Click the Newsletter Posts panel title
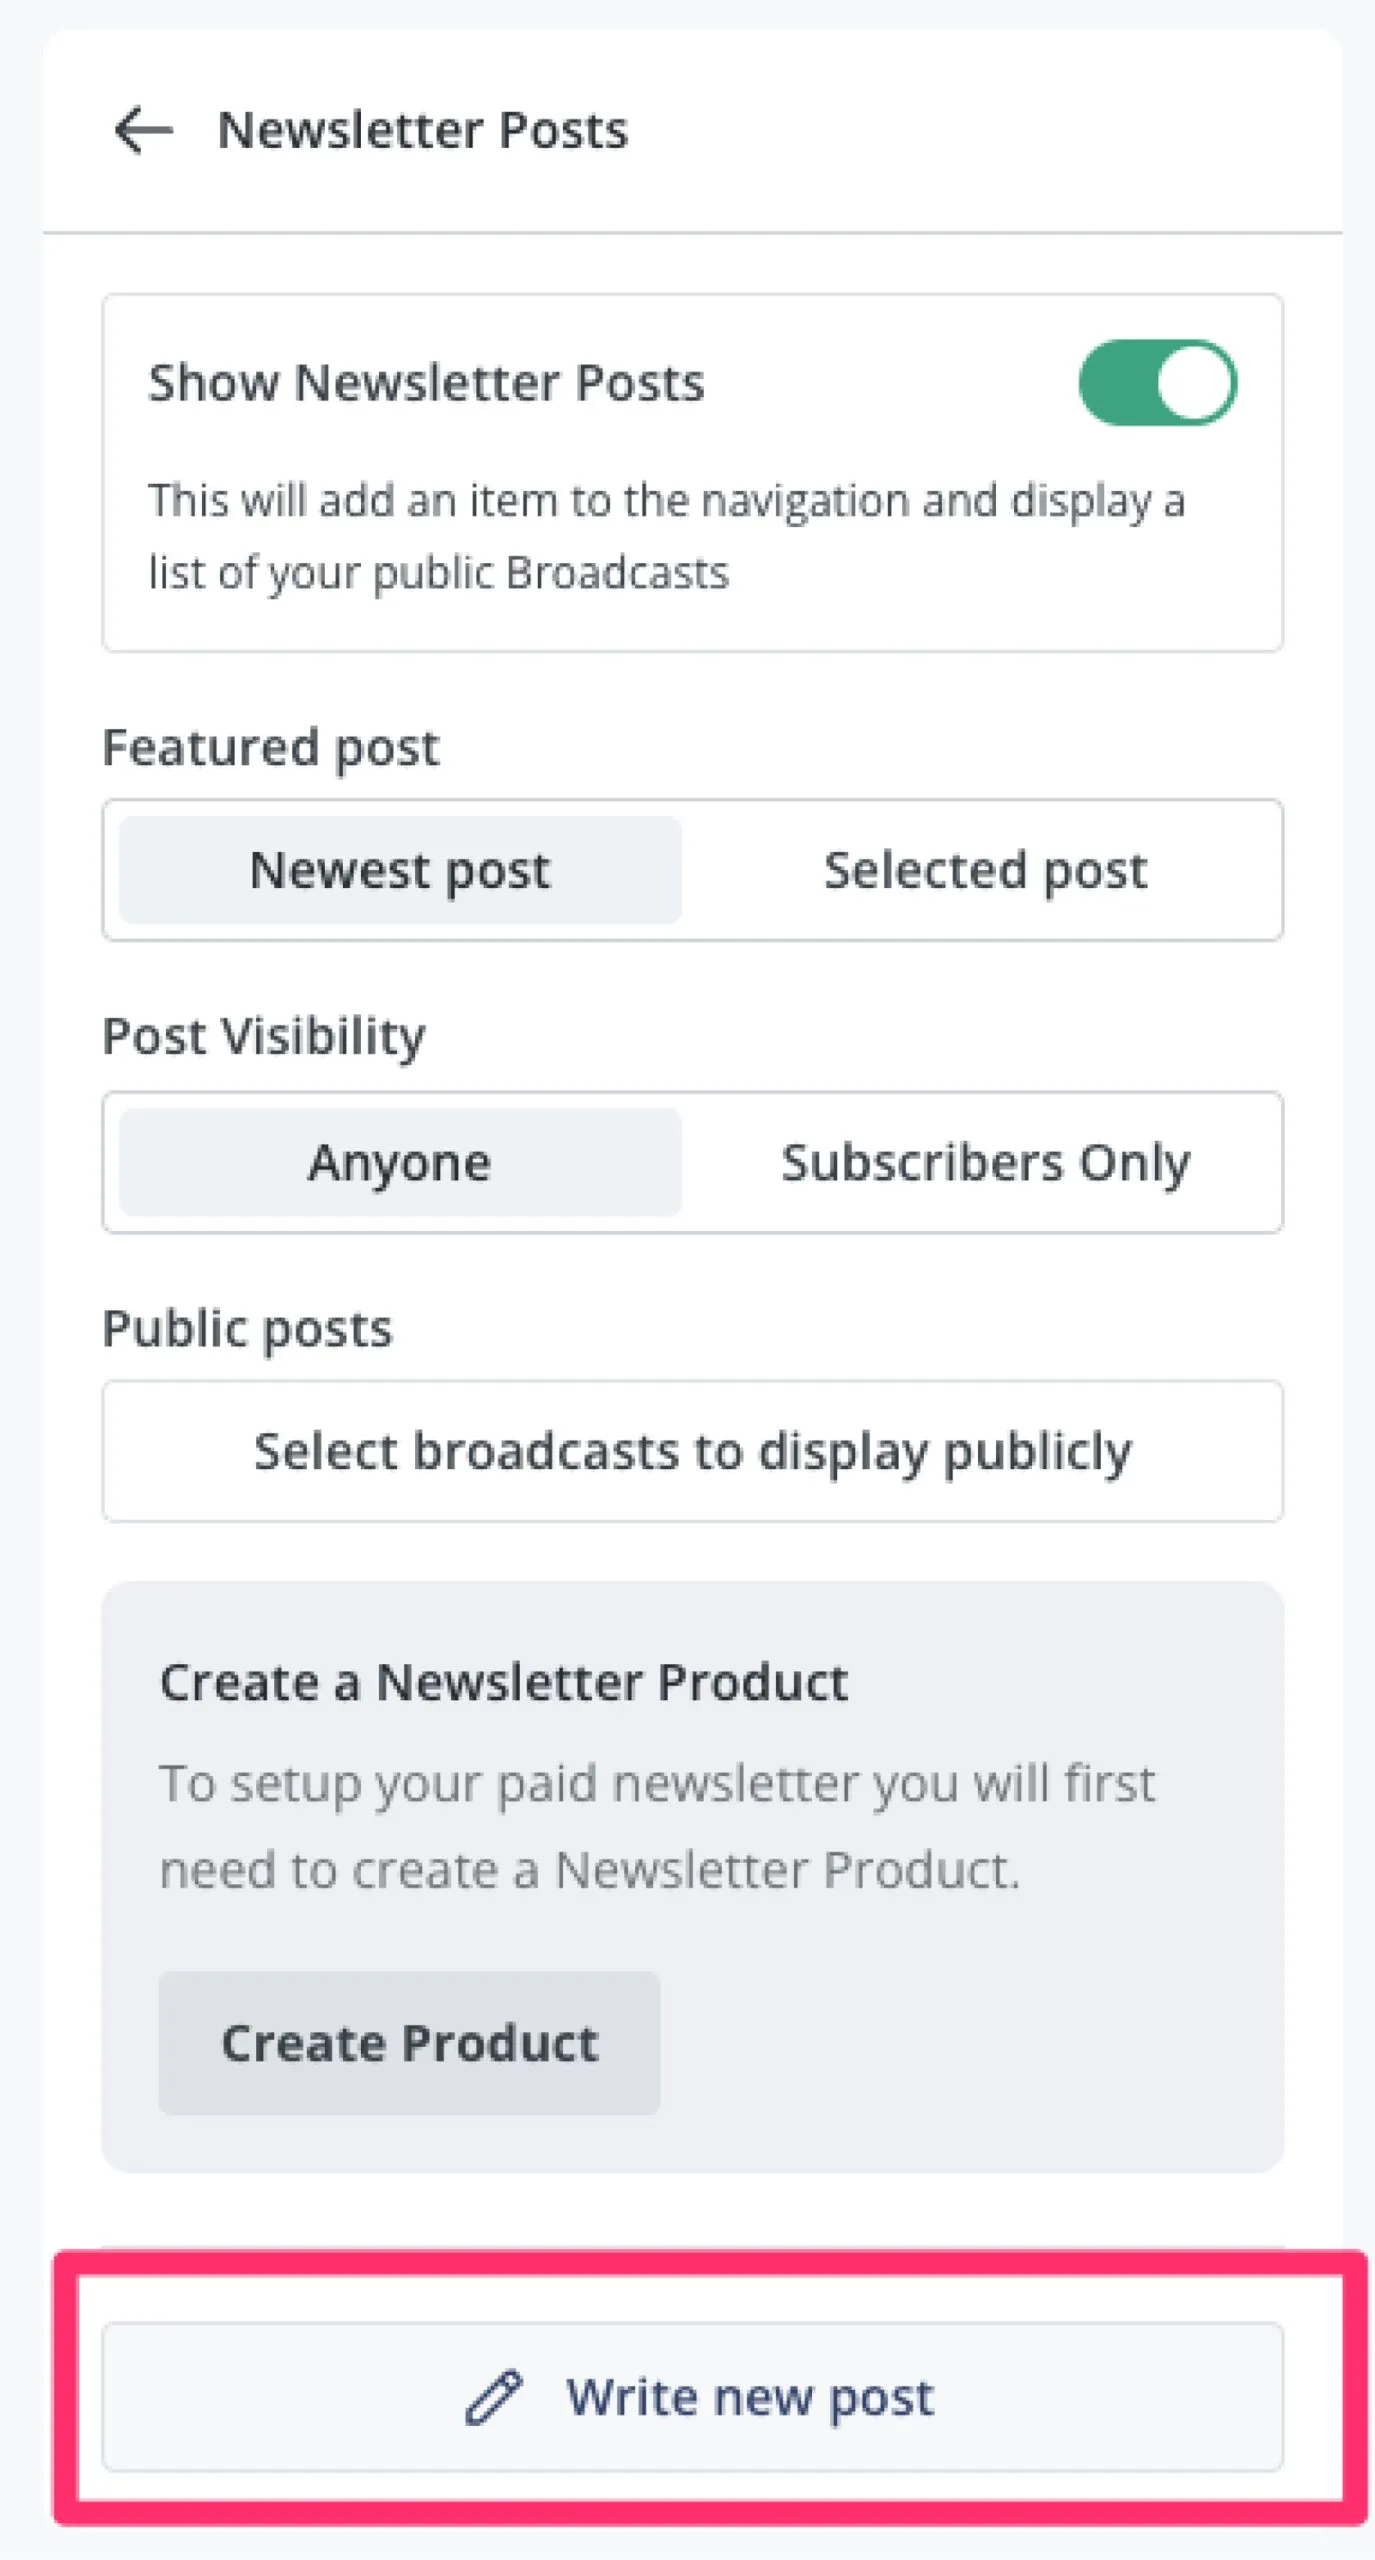This screenshot has width=1375, height=2560. (423, 130)
